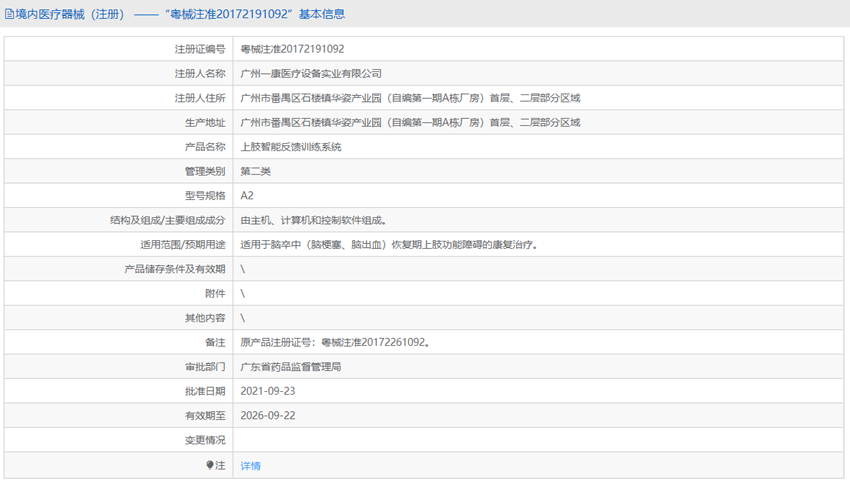Click the 注册证编号 label

(x=199, y=49)
